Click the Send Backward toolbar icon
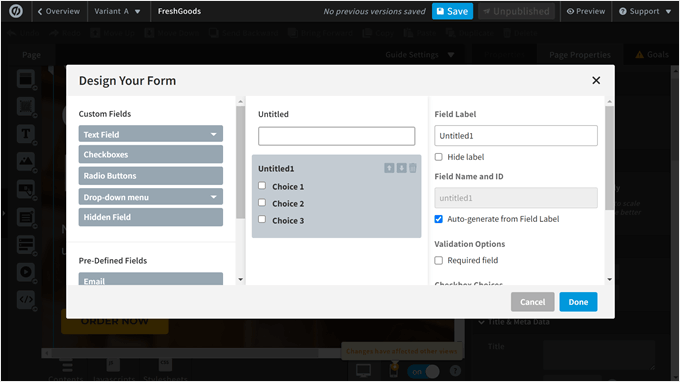This screenshot has width=680, height=382. point(213,33)
